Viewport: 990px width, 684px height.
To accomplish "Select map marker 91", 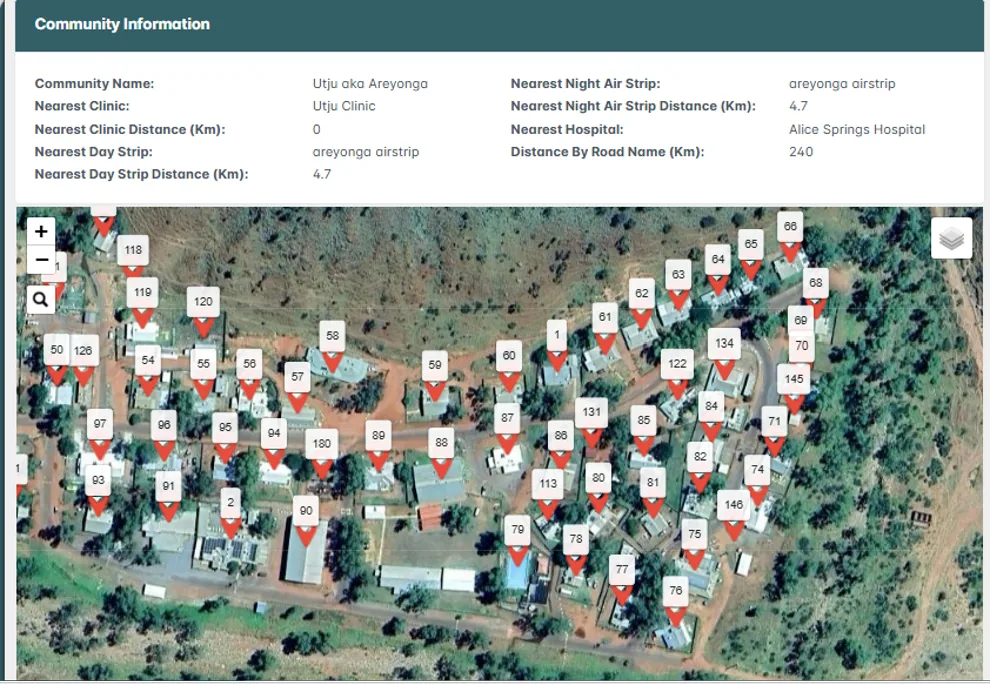I will point(168,496).
